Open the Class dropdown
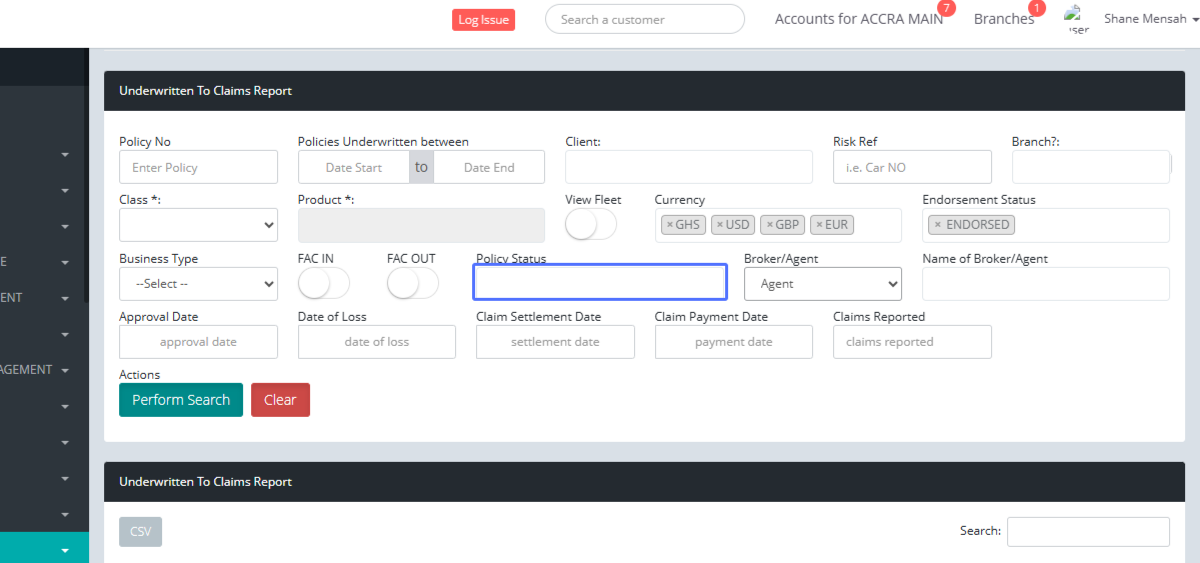Image resolution: width=1200 pixels, height=563 pixels. coord(198,225)
